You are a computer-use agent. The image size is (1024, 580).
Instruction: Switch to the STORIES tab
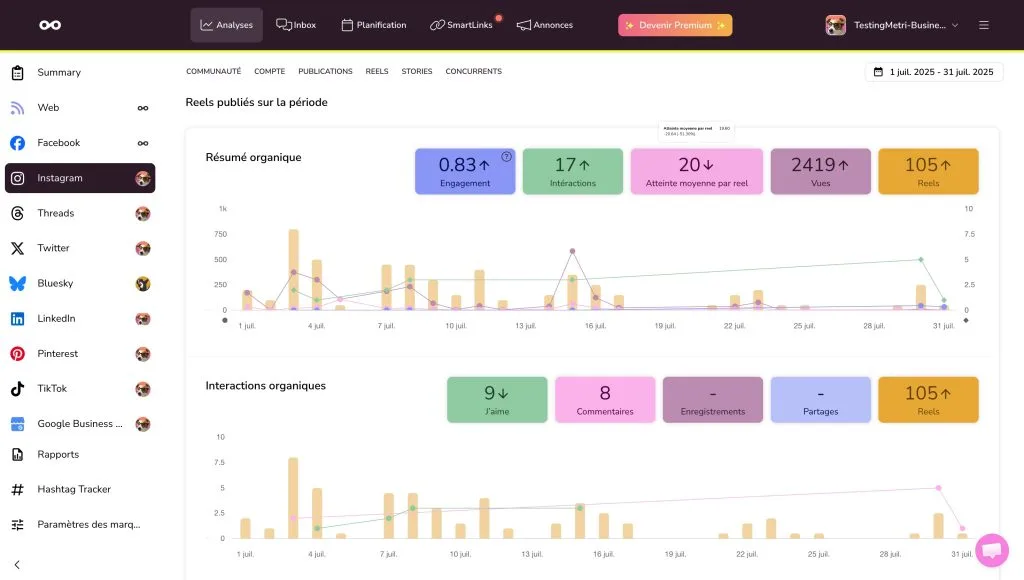pos(417,72)
